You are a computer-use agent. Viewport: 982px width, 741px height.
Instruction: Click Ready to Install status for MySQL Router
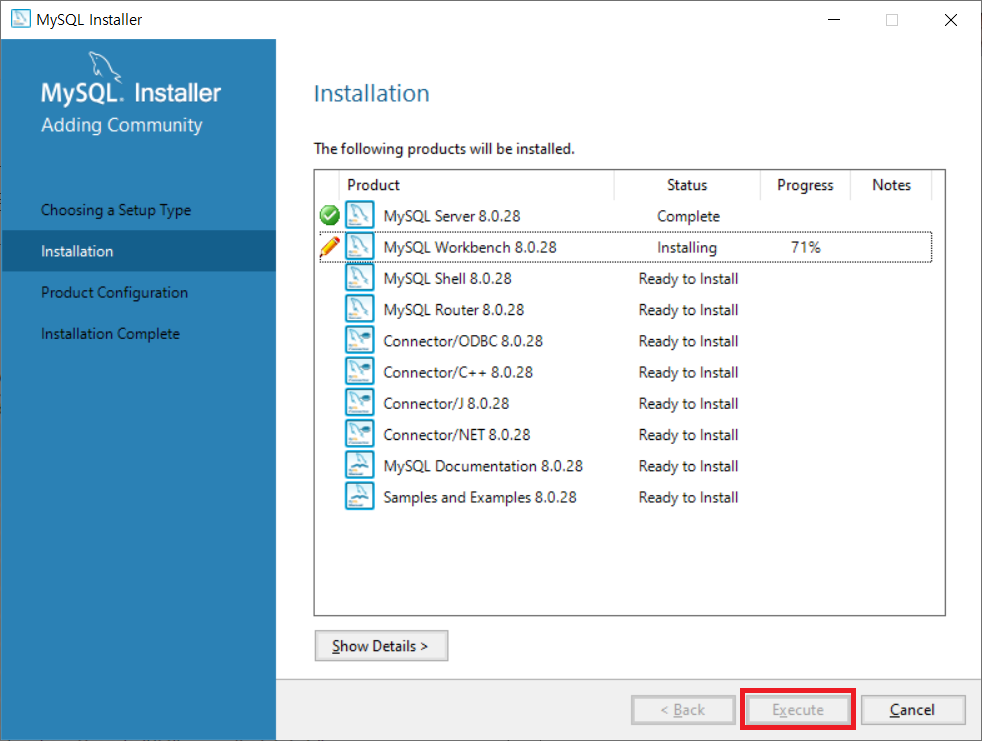pos(688,310)
